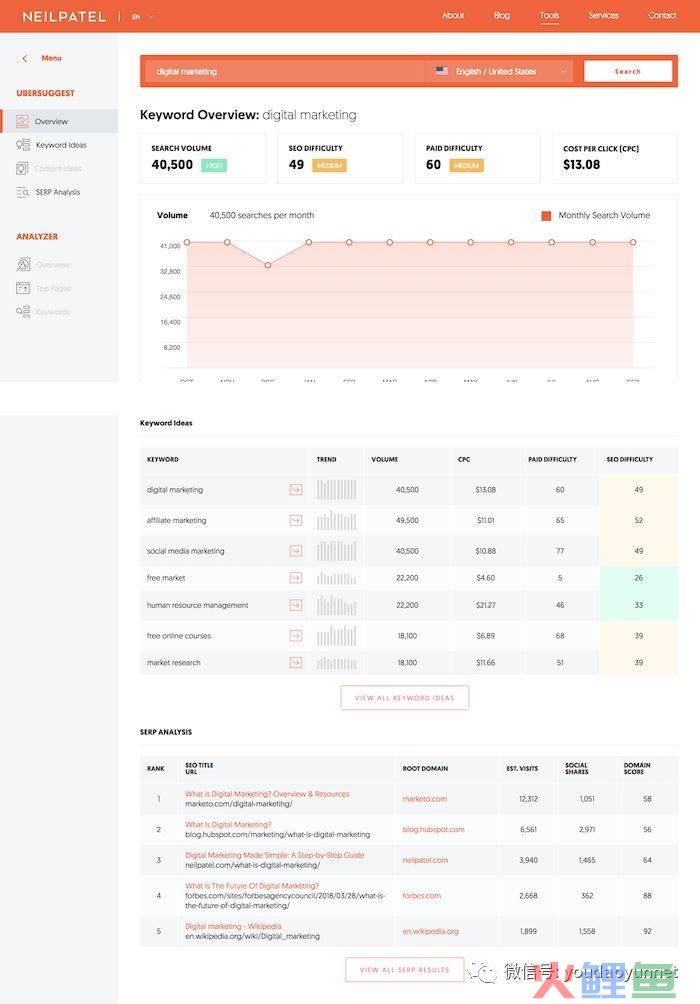Viewport: 700px width, 1004px height.
Task: Open the Blog menu item
Action: 501,15
